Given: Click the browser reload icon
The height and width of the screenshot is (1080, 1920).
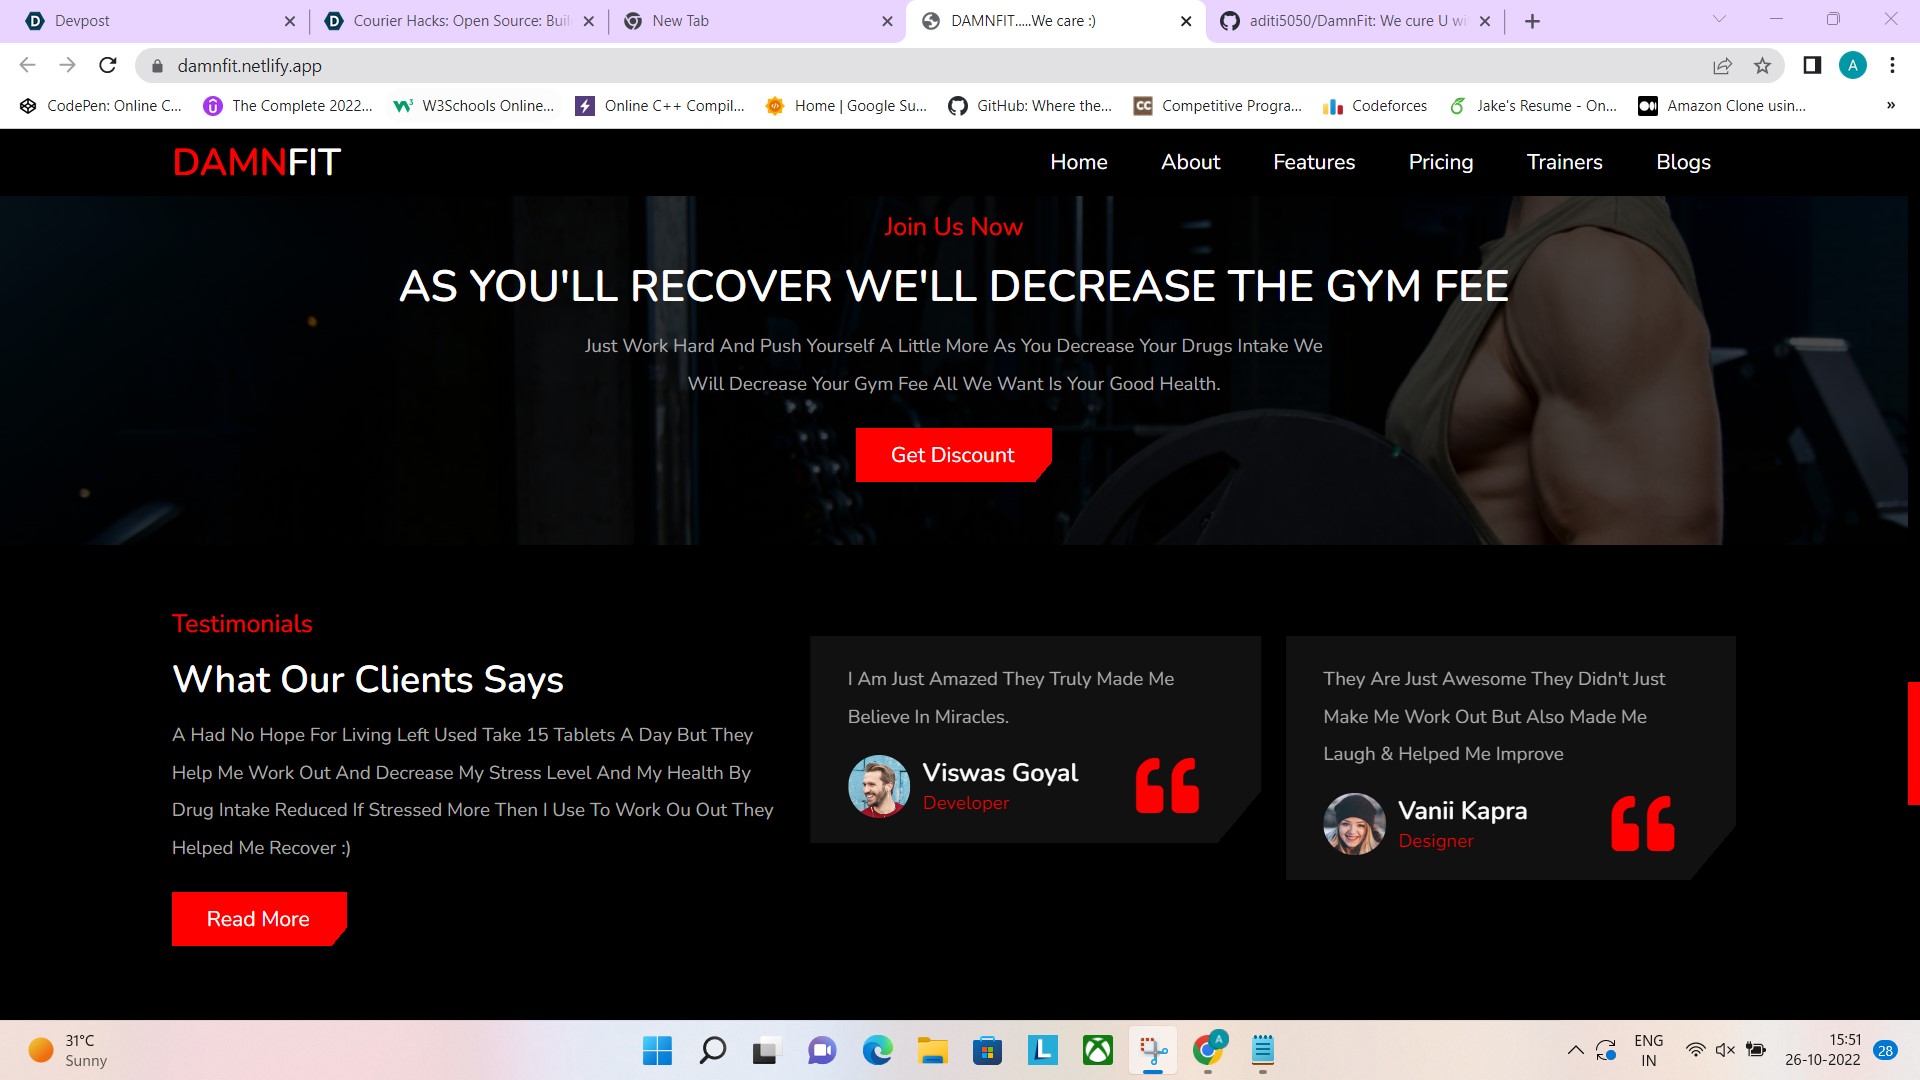Looking at the screenshot, I should pos(108,66).
